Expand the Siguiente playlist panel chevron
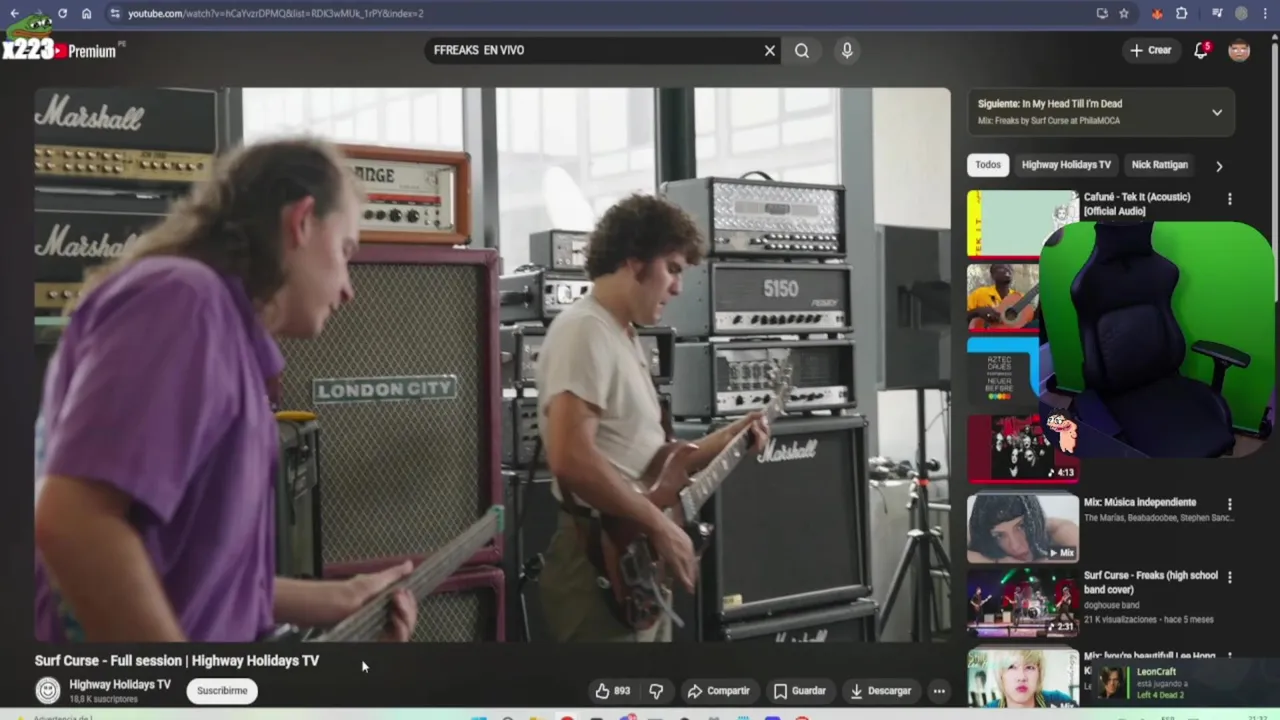 (x=1217, y=112)
